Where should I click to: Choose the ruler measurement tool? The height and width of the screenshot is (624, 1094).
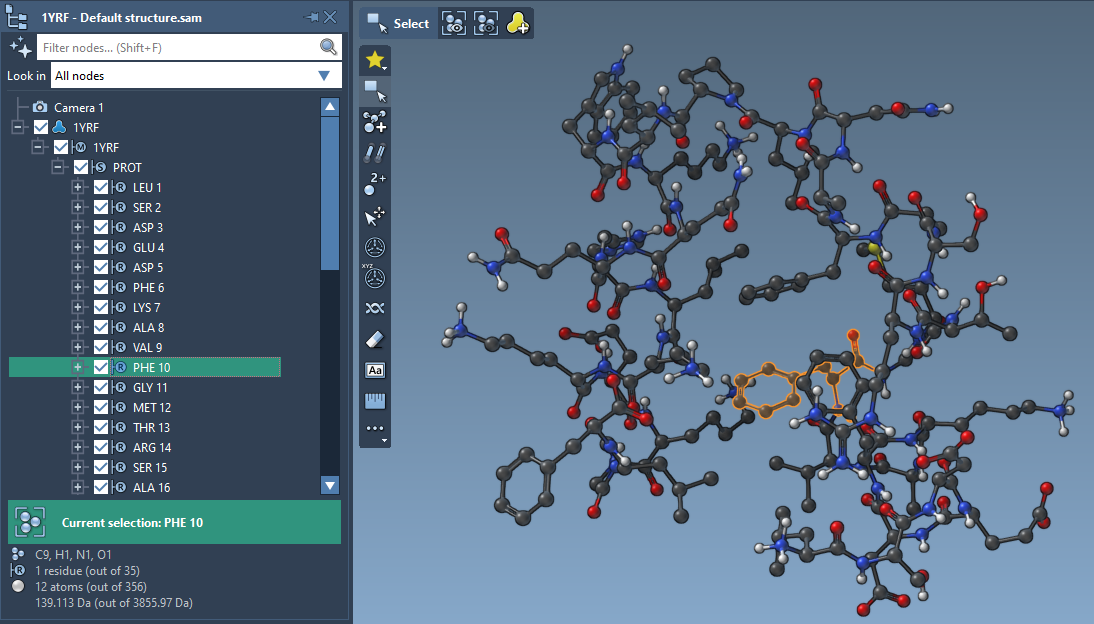click(x=375, y=401)
